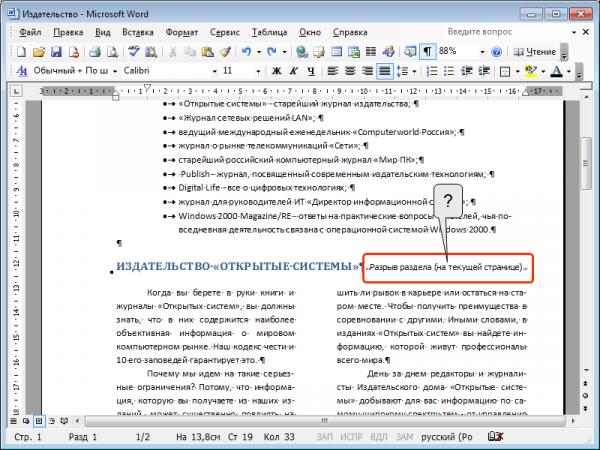
Task: Open the line spacing dropdown arrow
Action: 415,71
